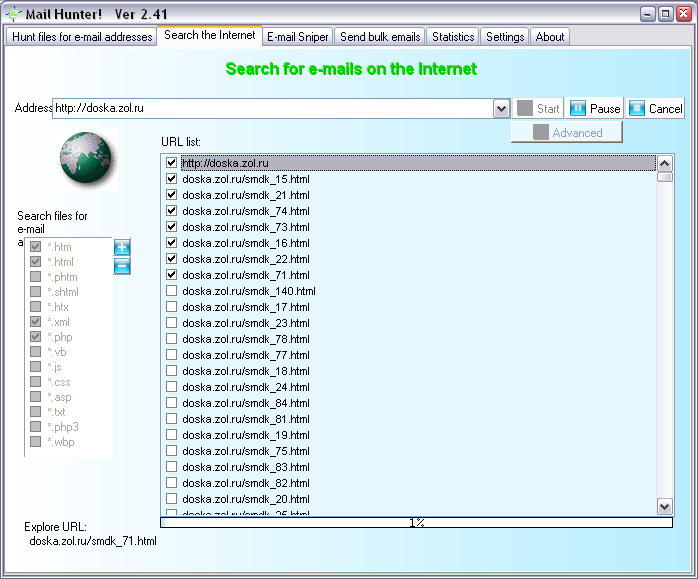The height and width of the screenshot is (579, 698).
Task: Click the Explore URL value smdk_71.html text
Action: point(93,541)
